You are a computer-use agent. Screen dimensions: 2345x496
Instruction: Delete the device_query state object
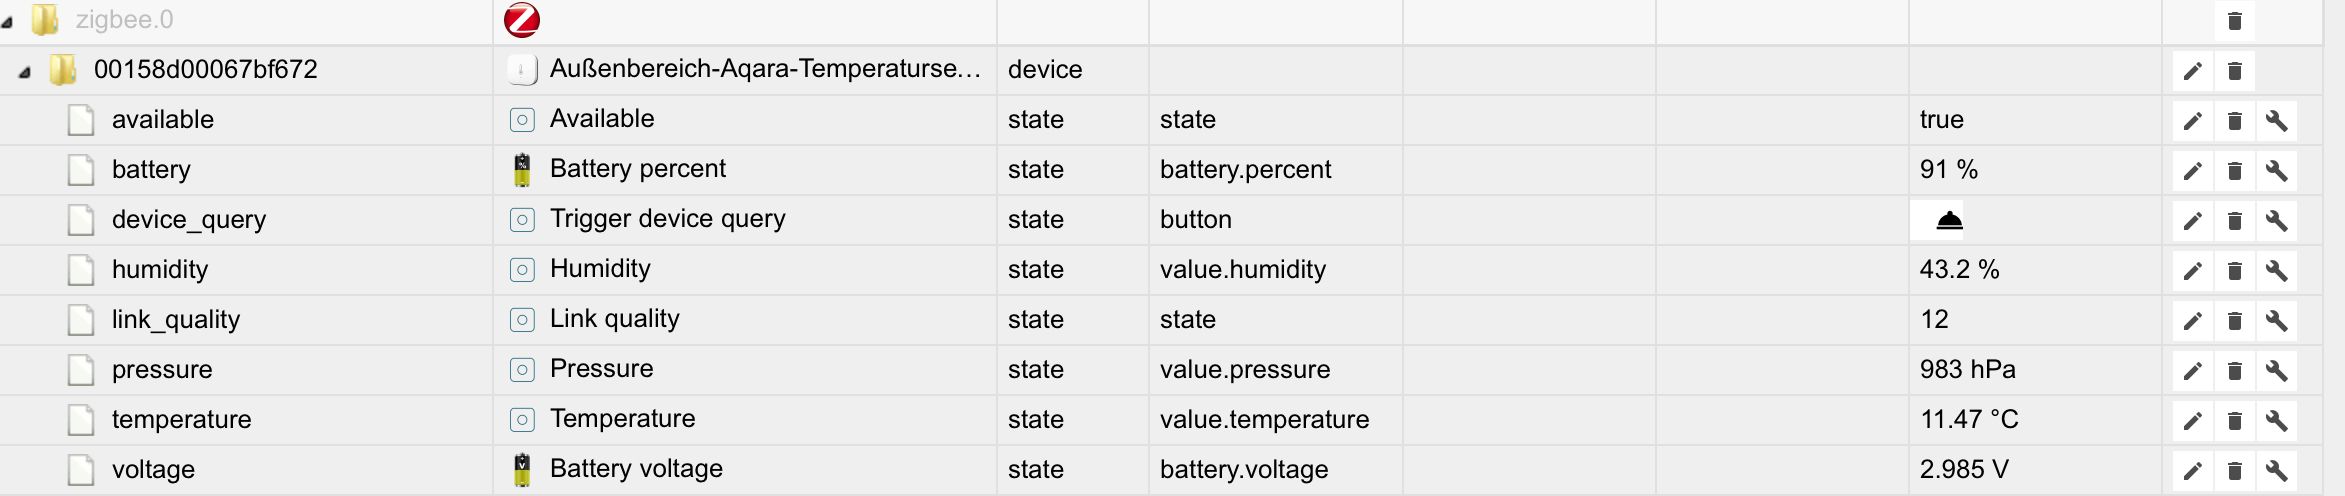pyautogui.click(x=2234, y=221)
